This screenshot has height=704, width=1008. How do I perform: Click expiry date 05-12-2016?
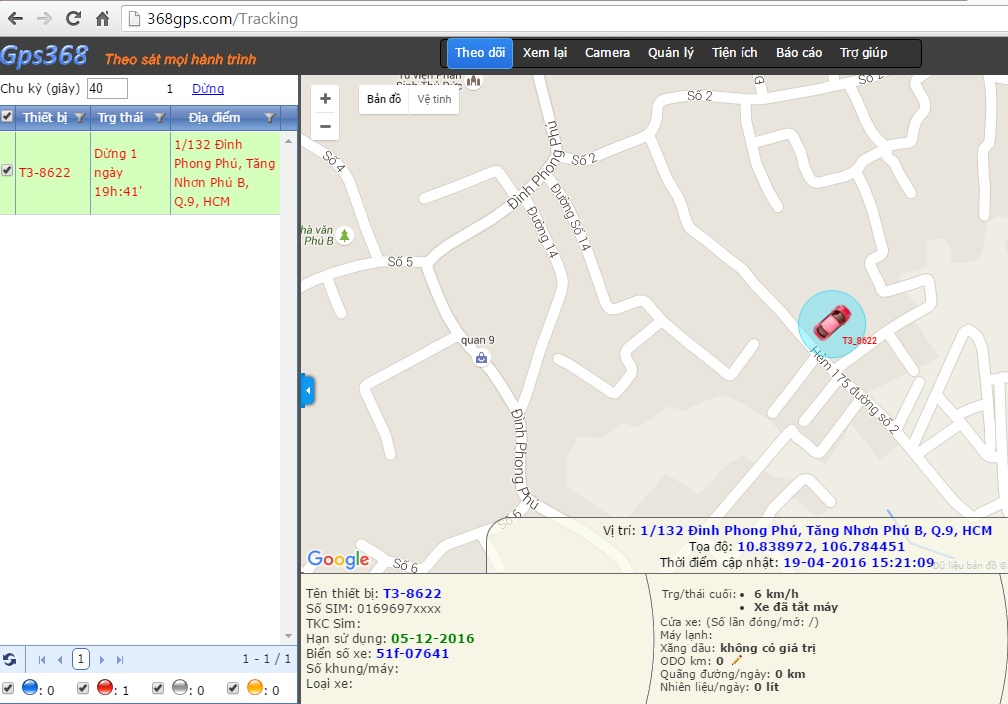coord(433,638)
